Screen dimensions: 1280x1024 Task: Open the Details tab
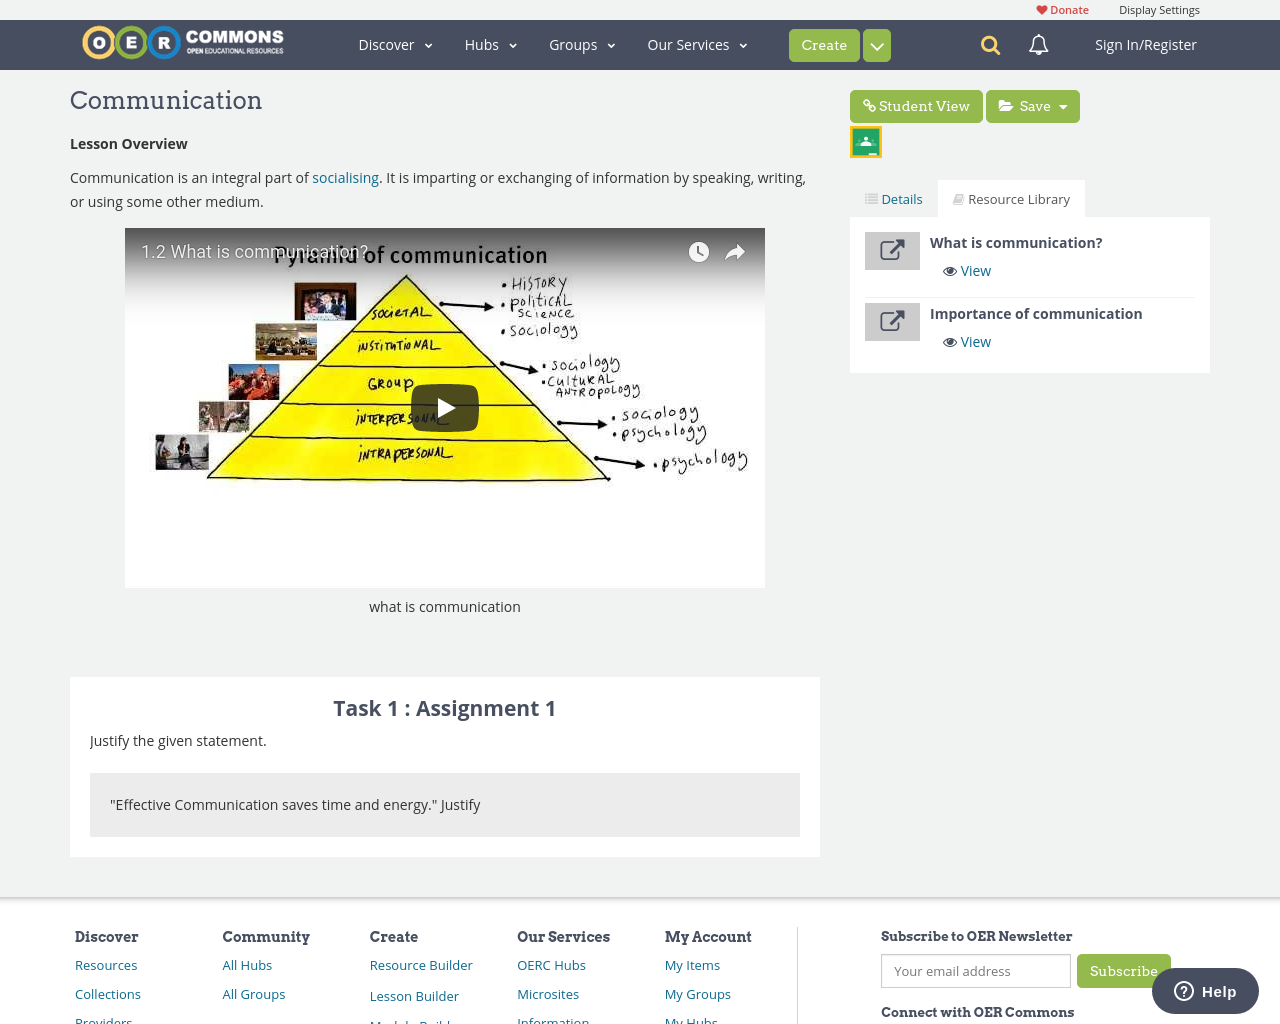coord(893,197)
